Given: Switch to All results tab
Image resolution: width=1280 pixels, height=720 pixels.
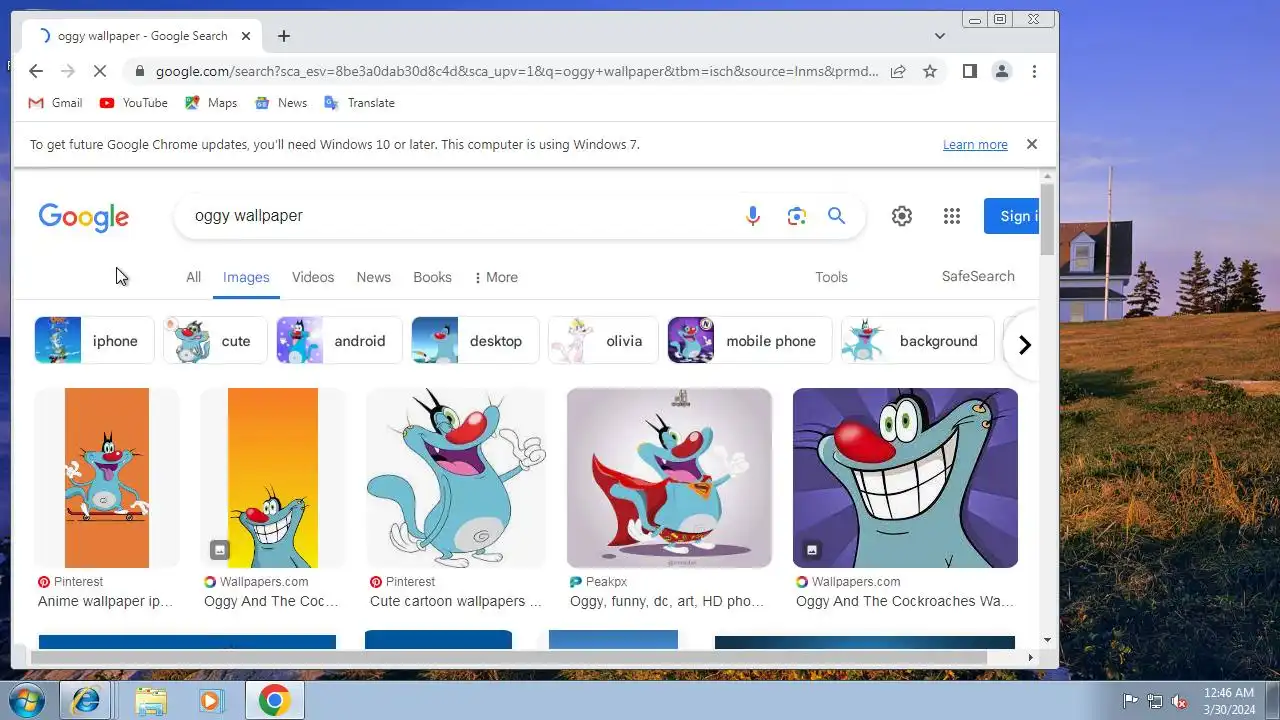Looking at the screenshot, I should [x=193, y=277].
